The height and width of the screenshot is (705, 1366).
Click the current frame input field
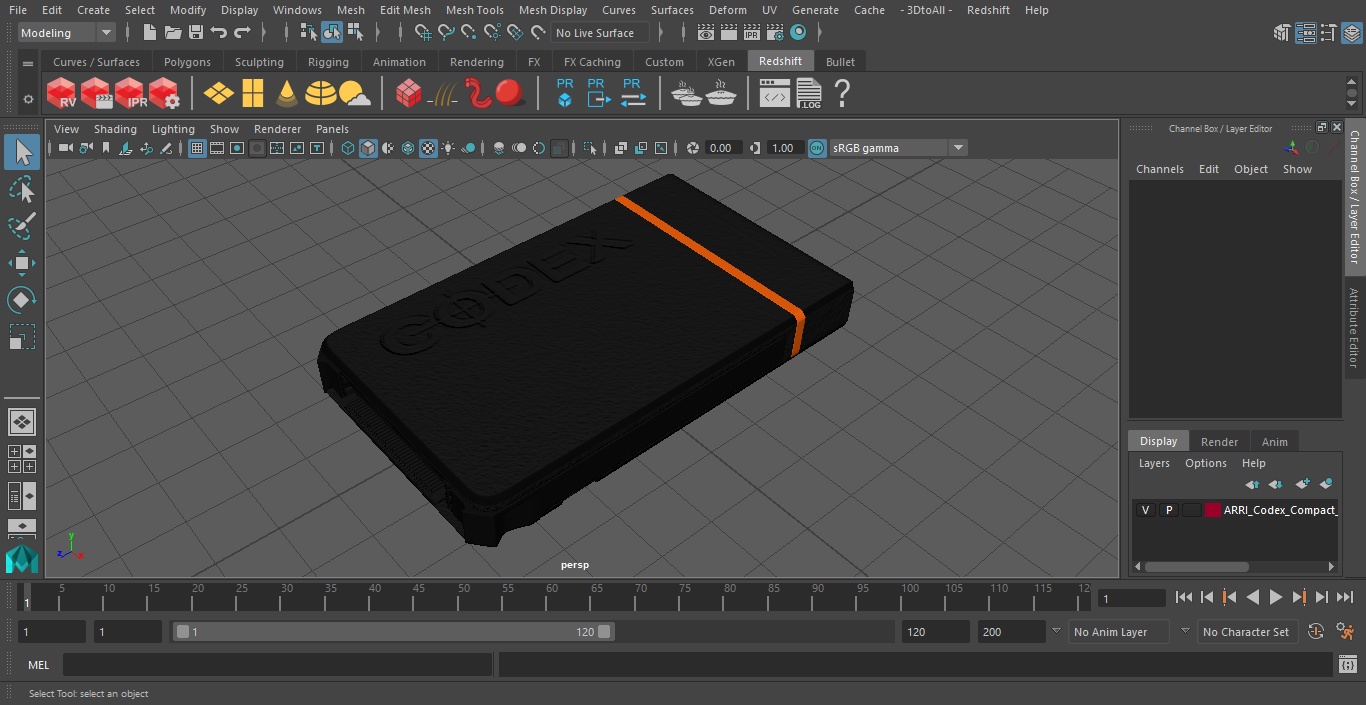click(1131, 598)
